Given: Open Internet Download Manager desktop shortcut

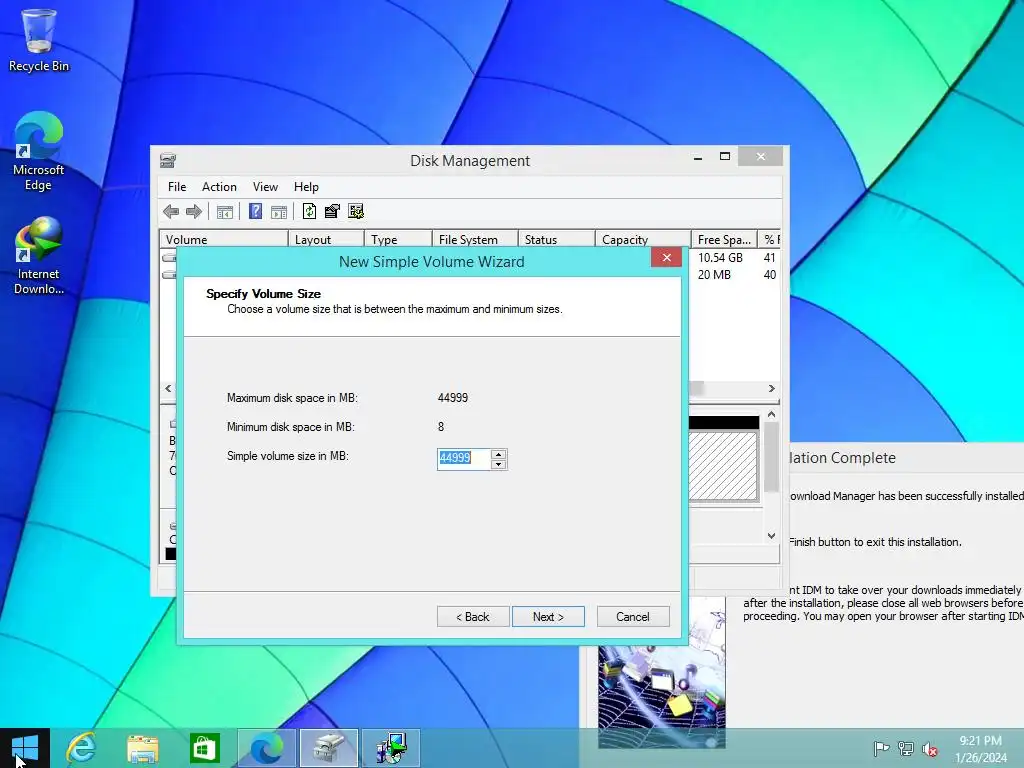Looking at the screenshot, I should point(39,255).
